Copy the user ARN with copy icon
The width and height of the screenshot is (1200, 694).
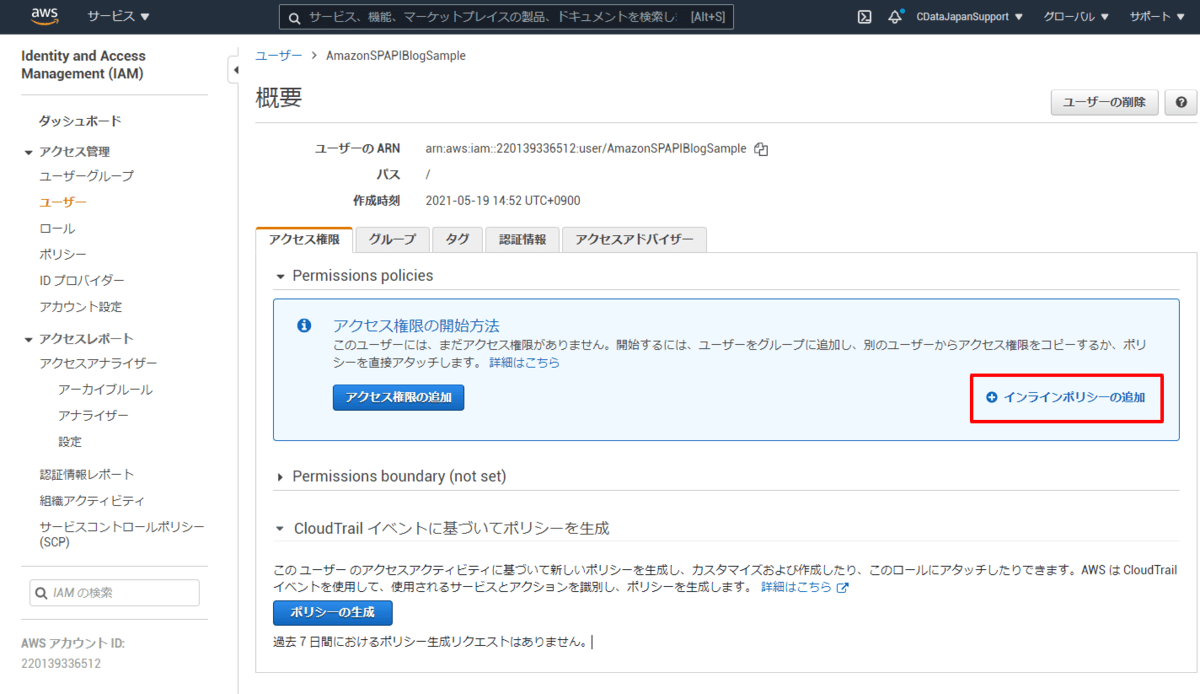tap(761, 149)
